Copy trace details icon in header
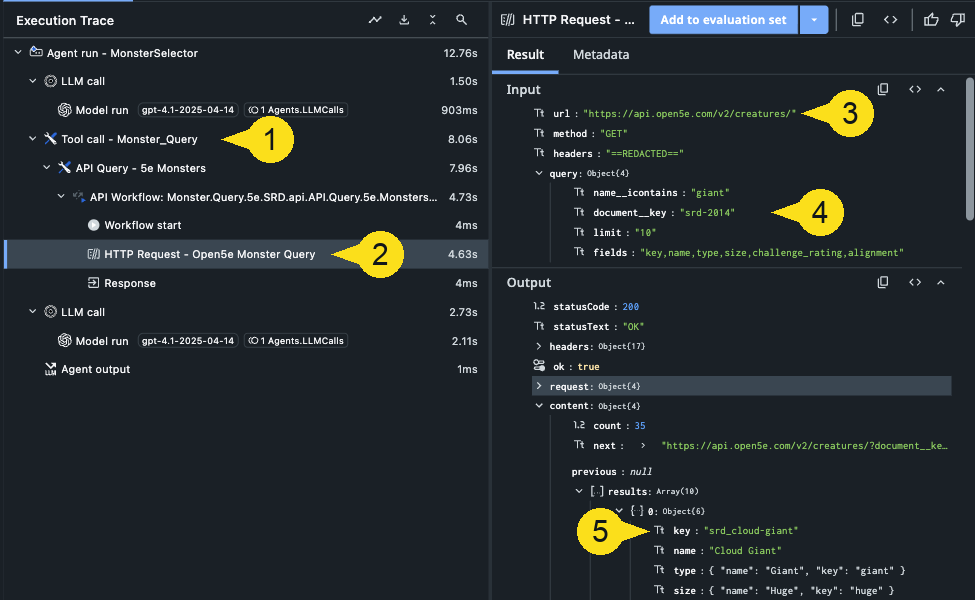975x600 pixels. point(857,20)
